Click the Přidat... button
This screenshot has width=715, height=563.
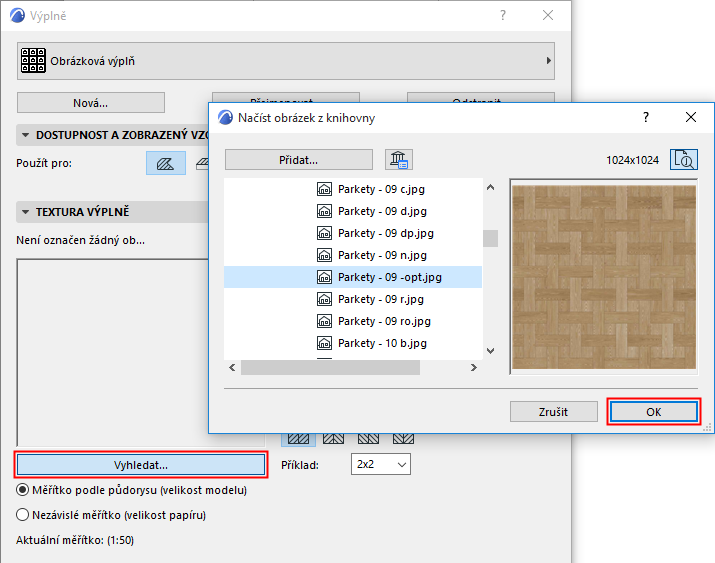[299, 160]
